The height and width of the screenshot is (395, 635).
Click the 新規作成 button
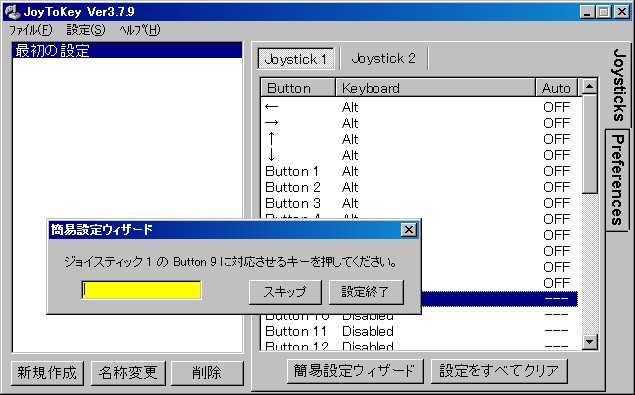(x=47, y=373)
